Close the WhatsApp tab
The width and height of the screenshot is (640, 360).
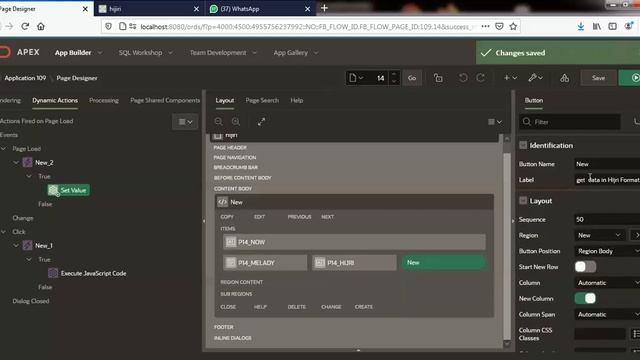(307, 9)
